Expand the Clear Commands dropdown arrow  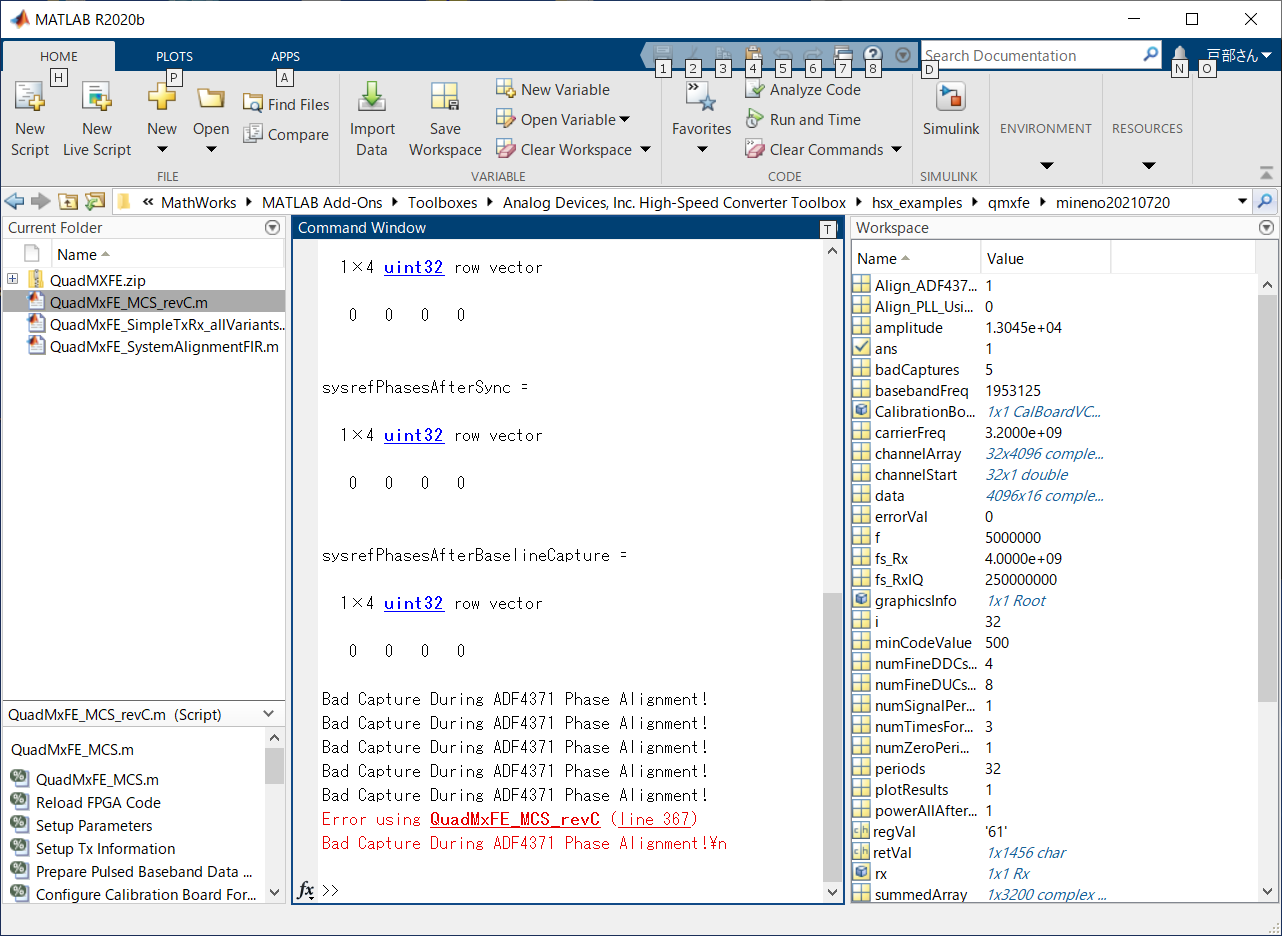coord(896,150)
